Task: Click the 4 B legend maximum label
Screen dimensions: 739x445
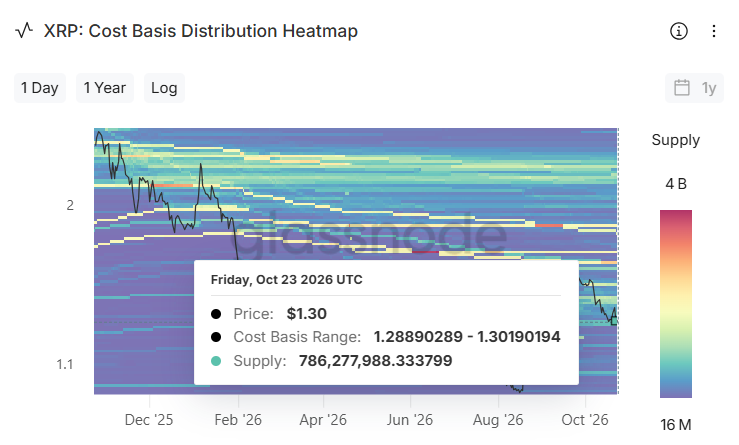Action: tap(676, 184)
